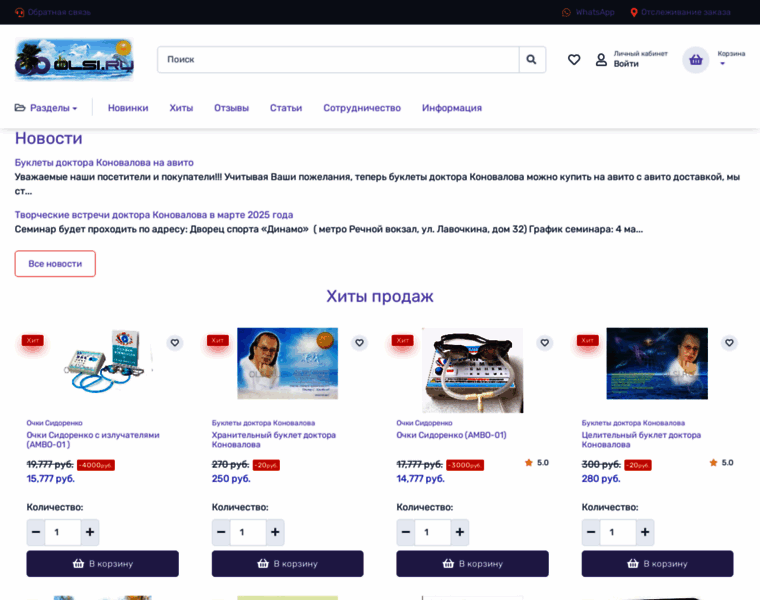
Task: Click the search magnifier button
Action: (532, 60)
